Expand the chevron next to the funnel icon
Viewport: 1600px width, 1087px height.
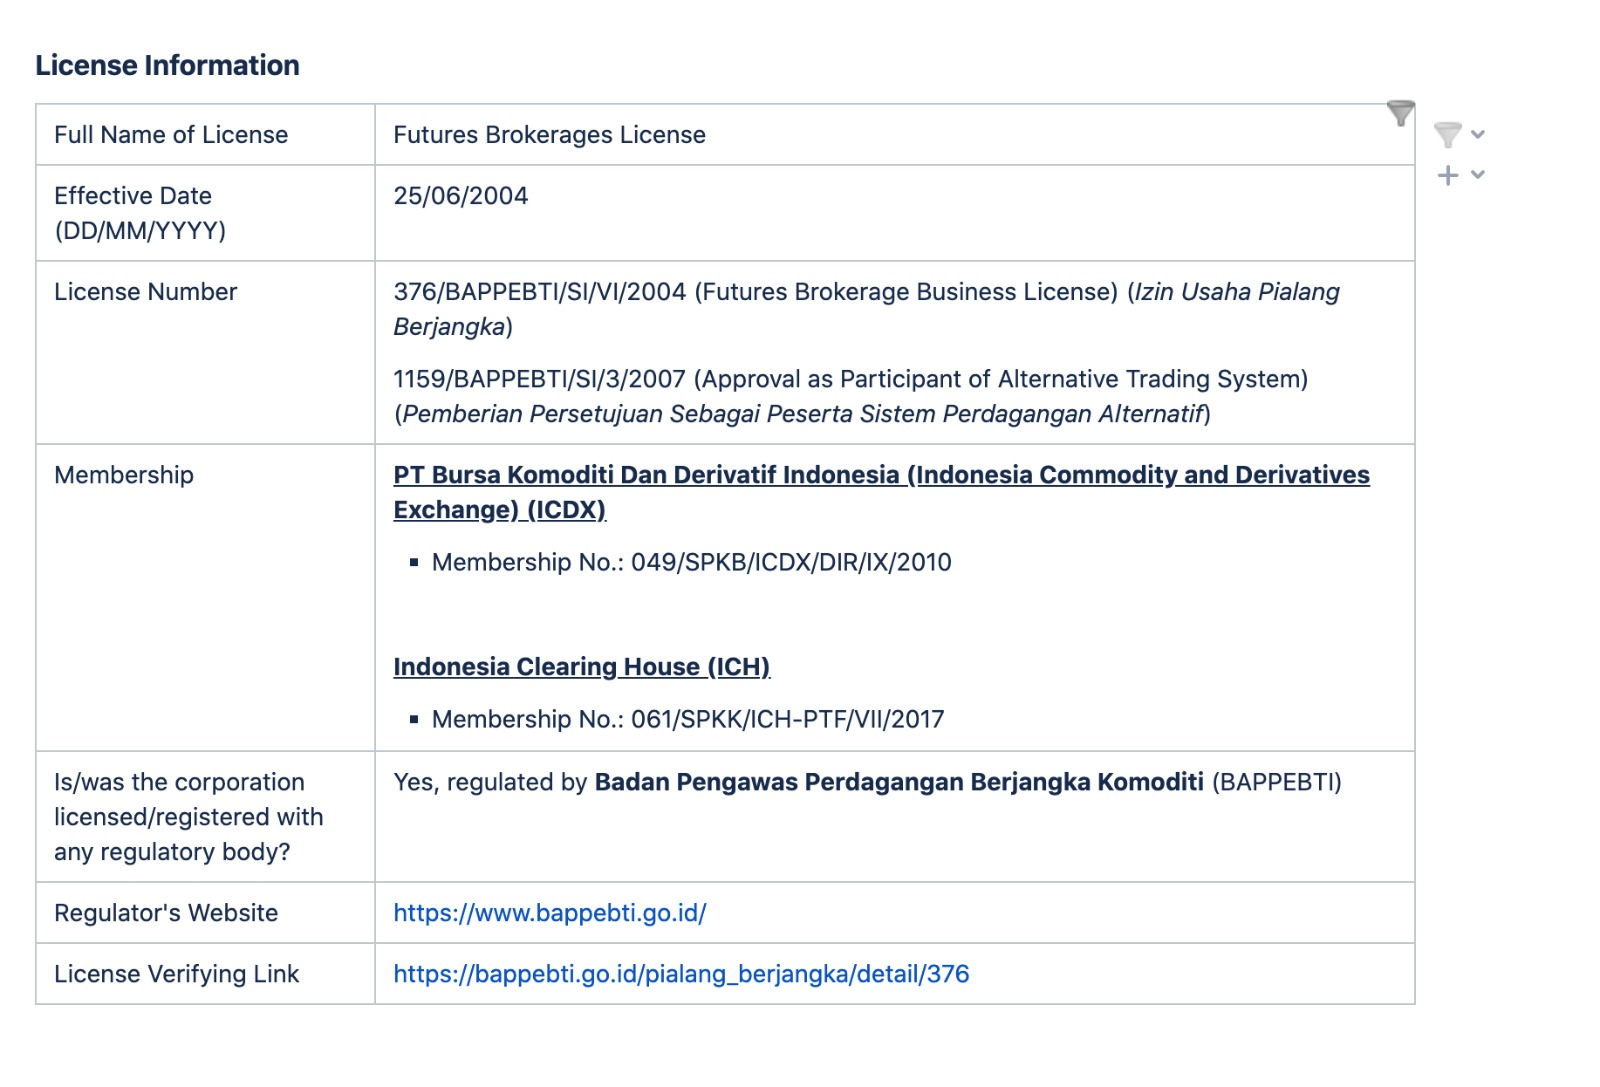pos(1478,134)
